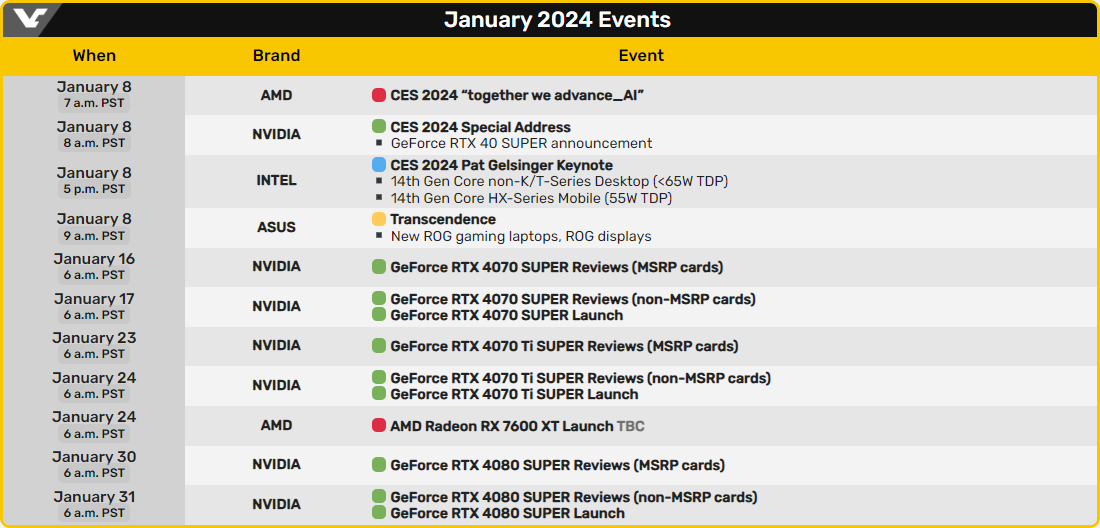This screenshot has width=1100, height=528.
Task: Click "January 24" in the AMD Radeon row
Action: [x=94, y=417]
